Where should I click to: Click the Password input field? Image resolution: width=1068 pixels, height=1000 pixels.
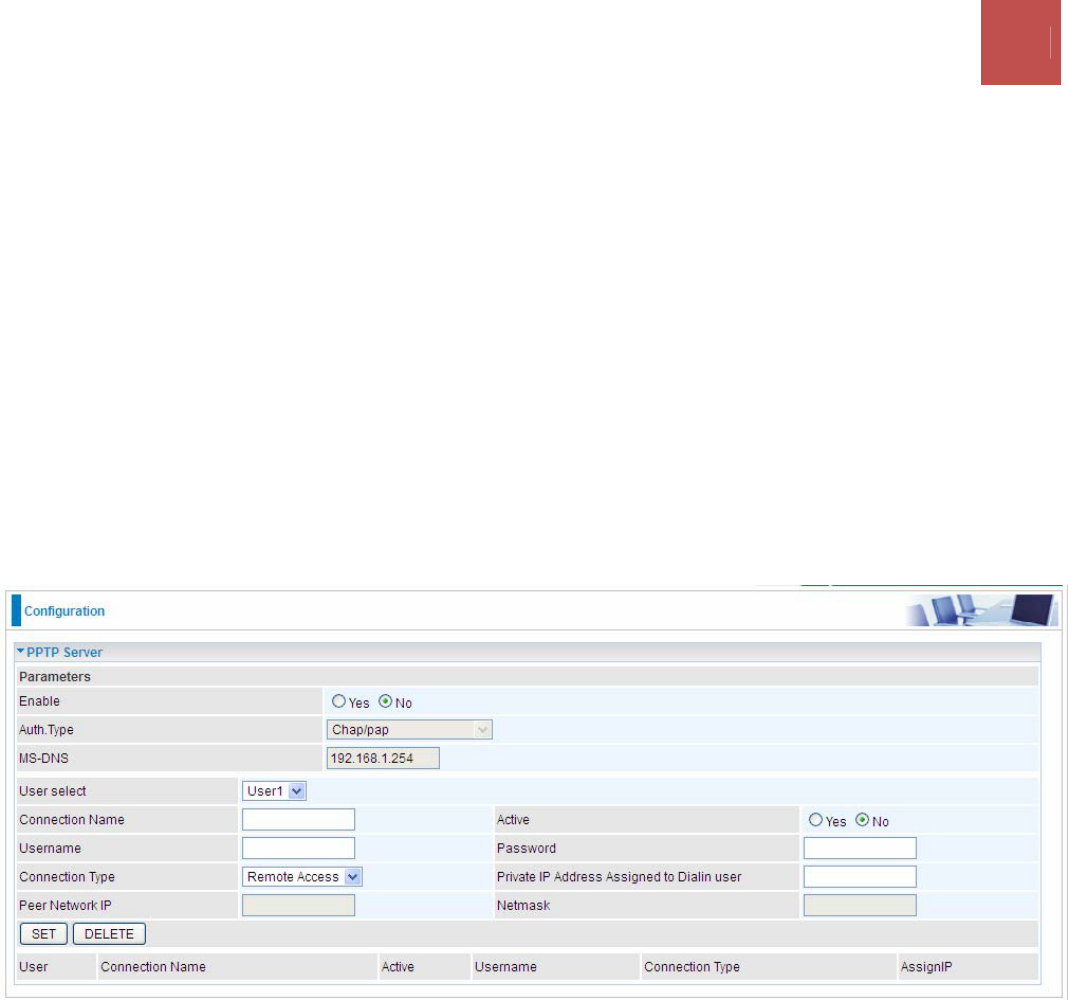click(860, 848)
